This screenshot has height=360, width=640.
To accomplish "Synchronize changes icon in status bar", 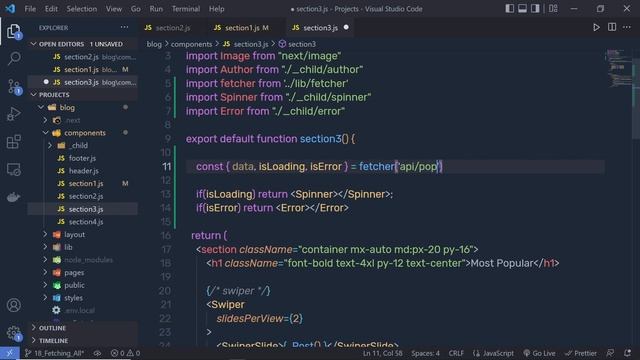I will click(x=97, y=353).
